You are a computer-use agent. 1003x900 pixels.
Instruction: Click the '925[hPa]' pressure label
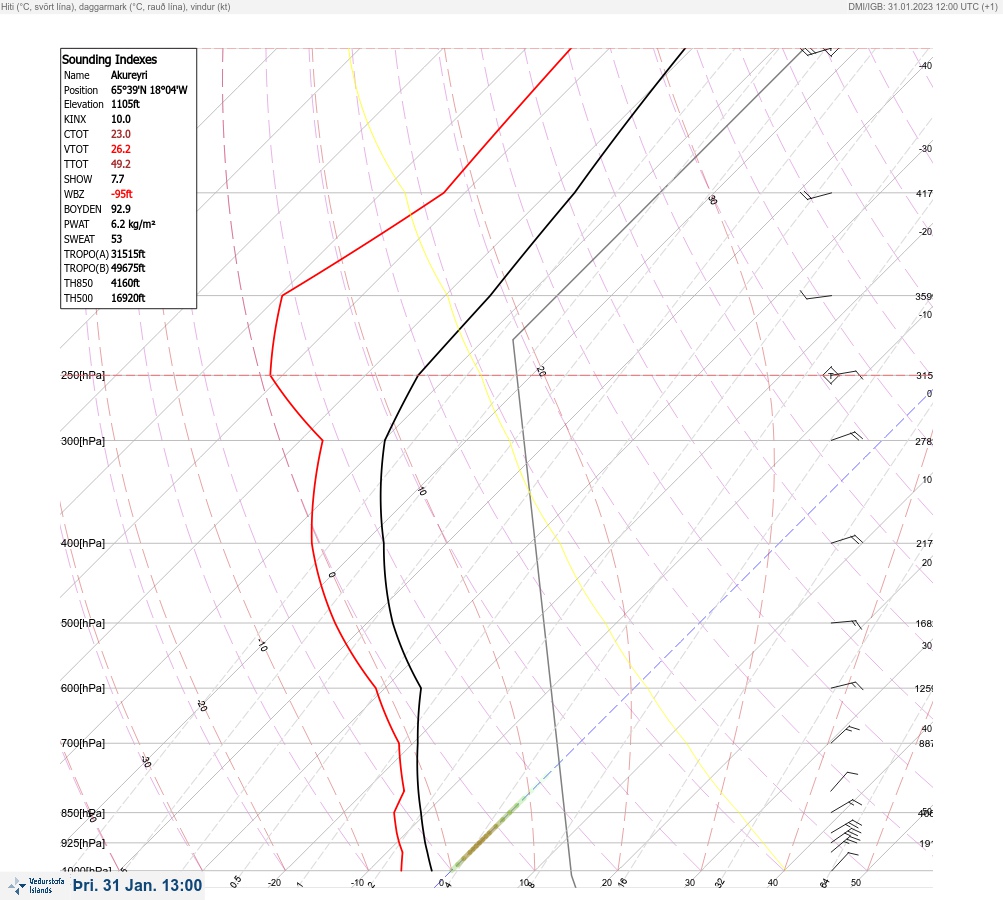[83, 844]
